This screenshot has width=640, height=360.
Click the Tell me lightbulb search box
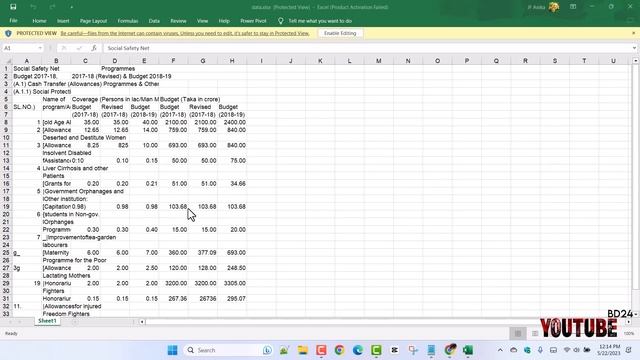[315, 21]
